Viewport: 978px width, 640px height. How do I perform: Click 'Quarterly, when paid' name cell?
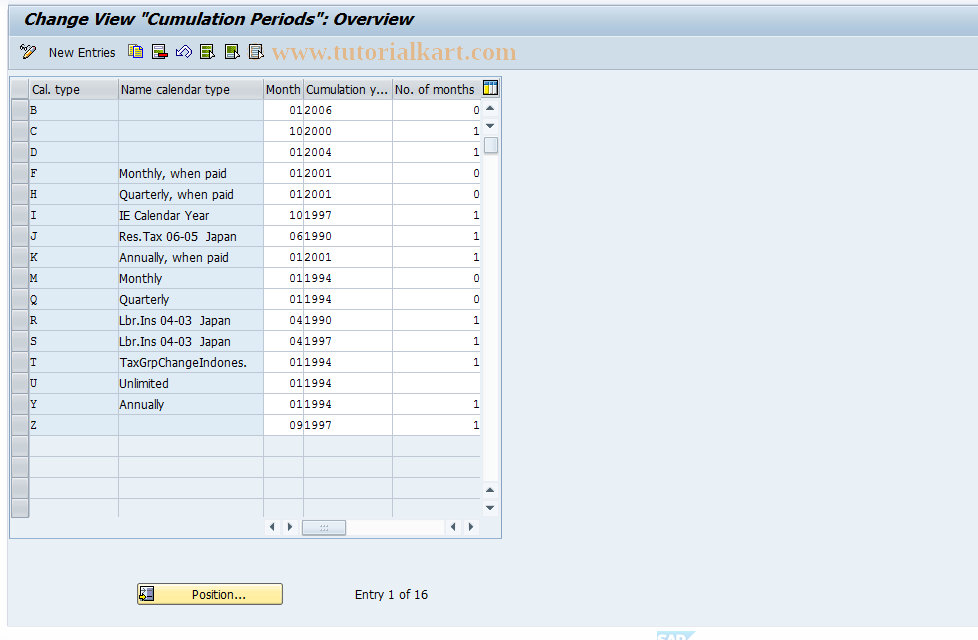191,195
